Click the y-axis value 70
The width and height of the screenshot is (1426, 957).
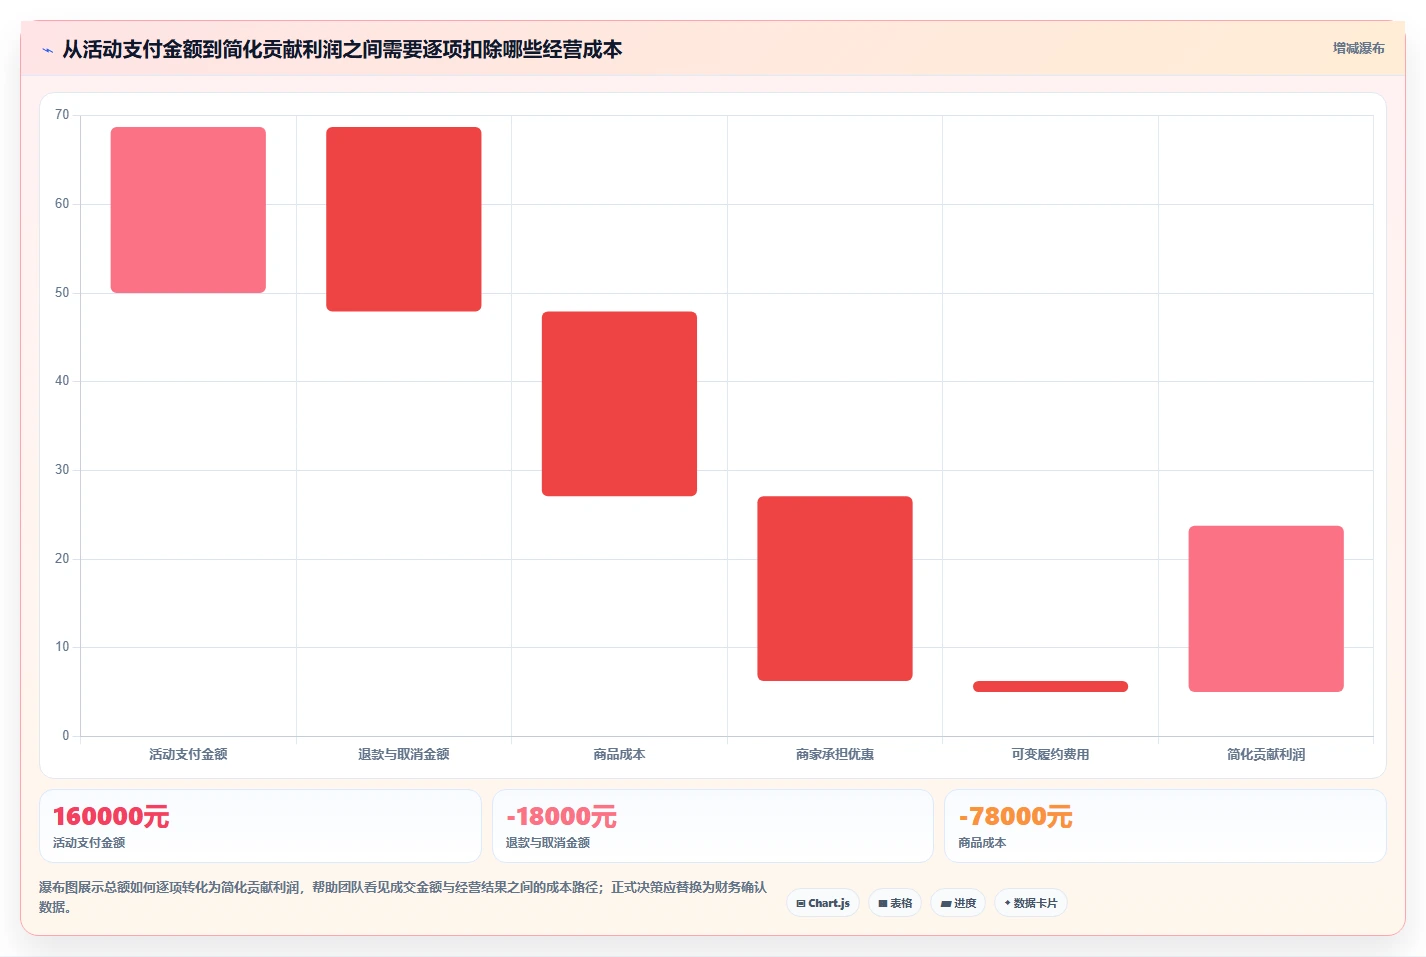pyautogui.click(x=62, y=115)
